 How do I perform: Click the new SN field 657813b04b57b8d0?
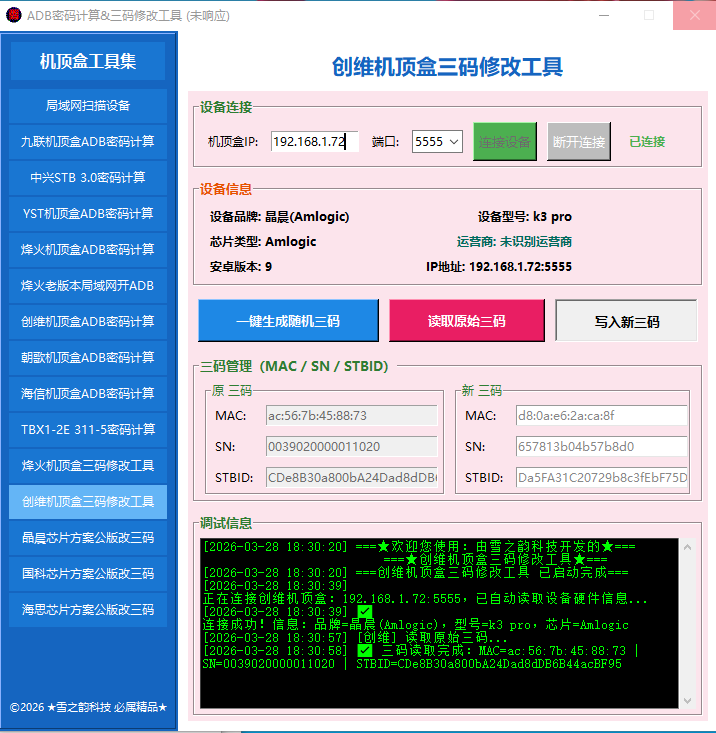point(601,446)
